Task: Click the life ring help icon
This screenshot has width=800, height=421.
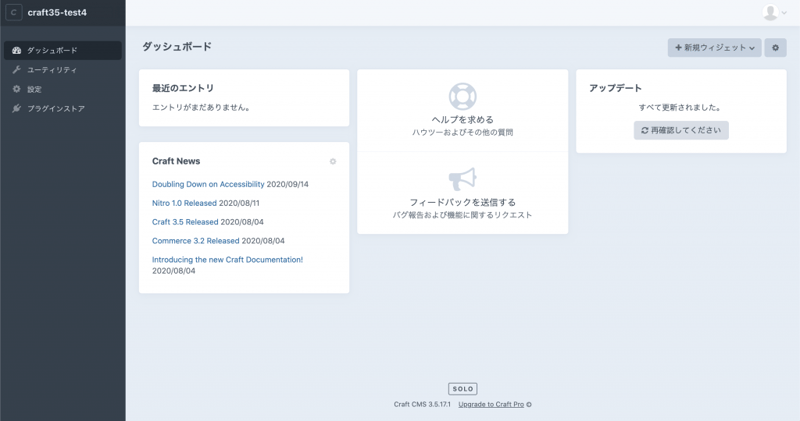Action: [462, 96]
